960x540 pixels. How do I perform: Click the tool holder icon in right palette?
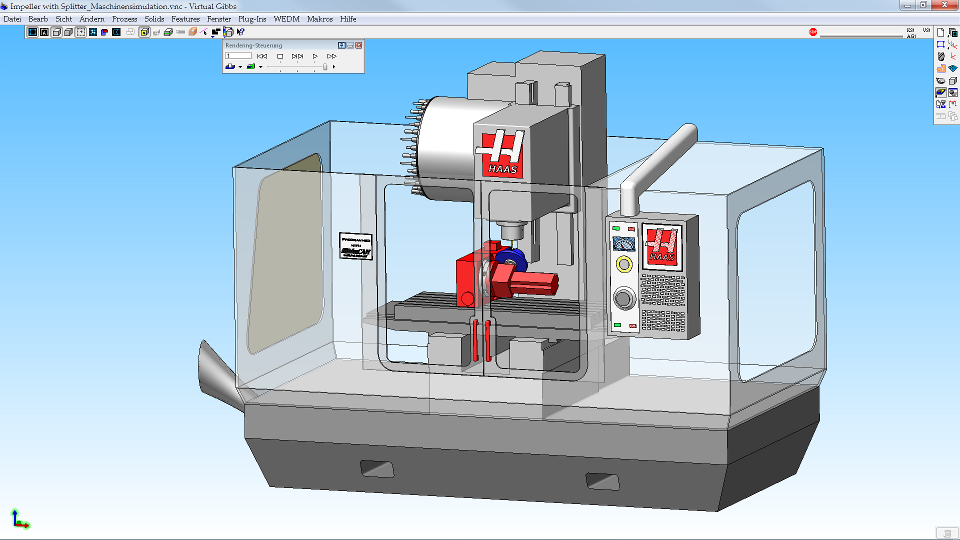coord(941,56)
